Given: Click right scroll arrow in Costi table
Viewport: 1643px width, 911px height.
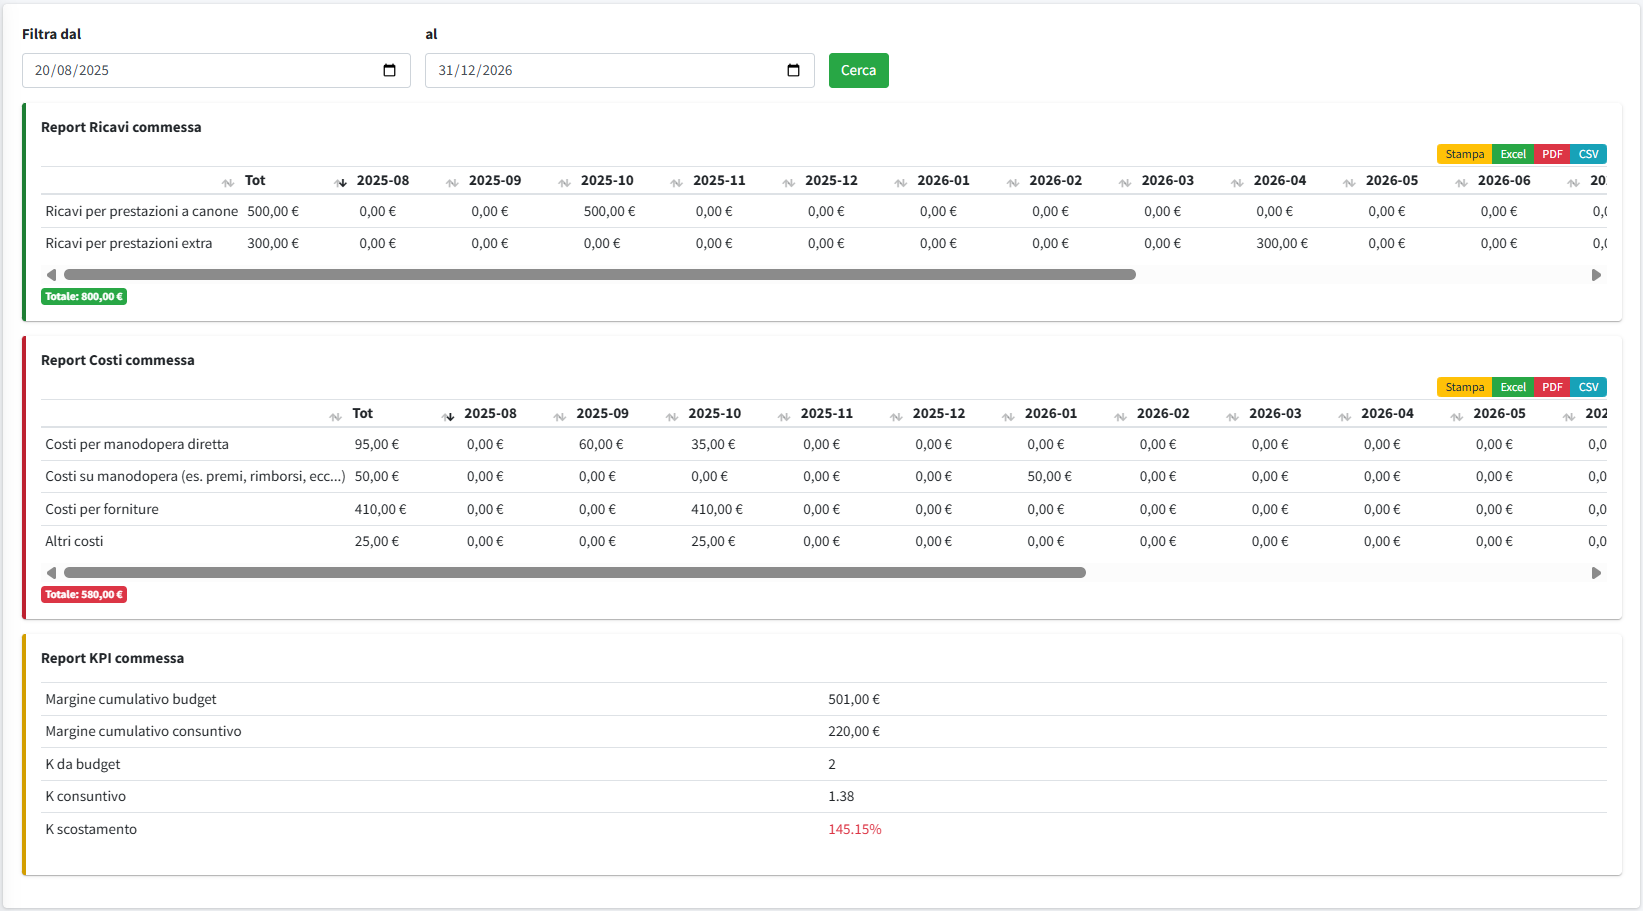Looking at the screenshot, I should pos(1596,573).
